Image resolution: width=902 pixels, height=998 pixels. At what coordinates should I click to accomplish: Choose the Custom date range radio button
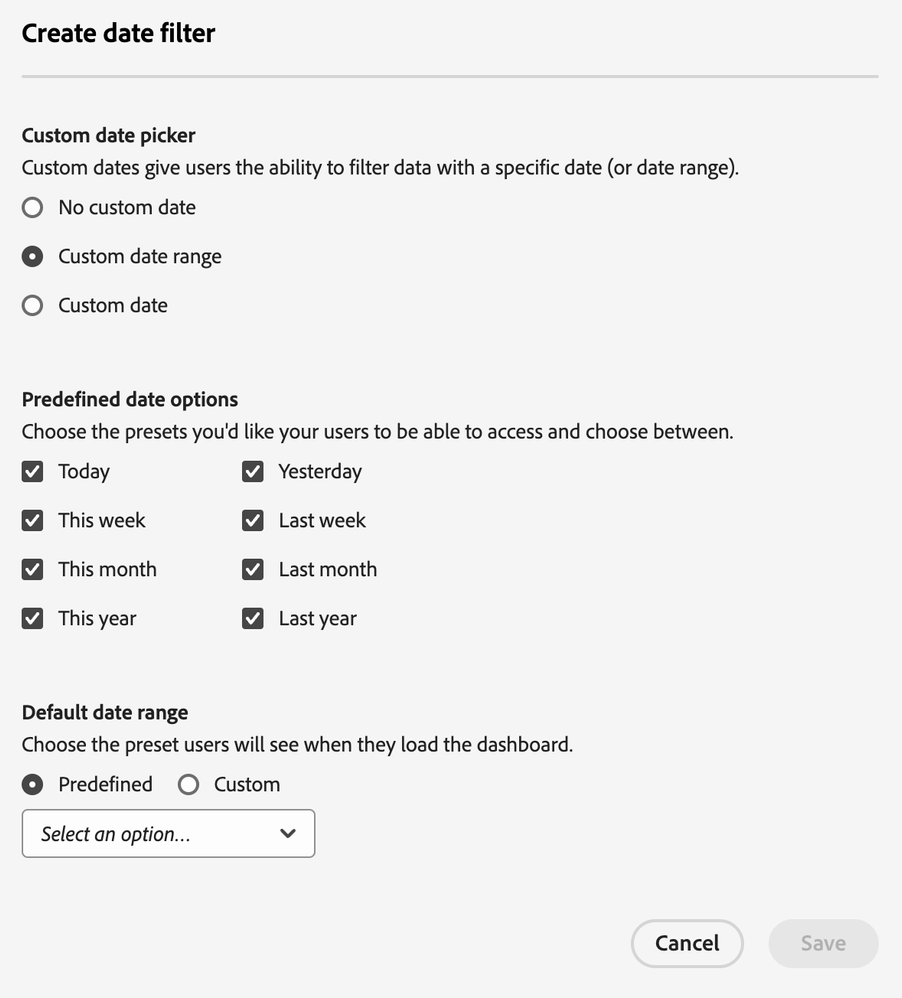pos(33,257)
